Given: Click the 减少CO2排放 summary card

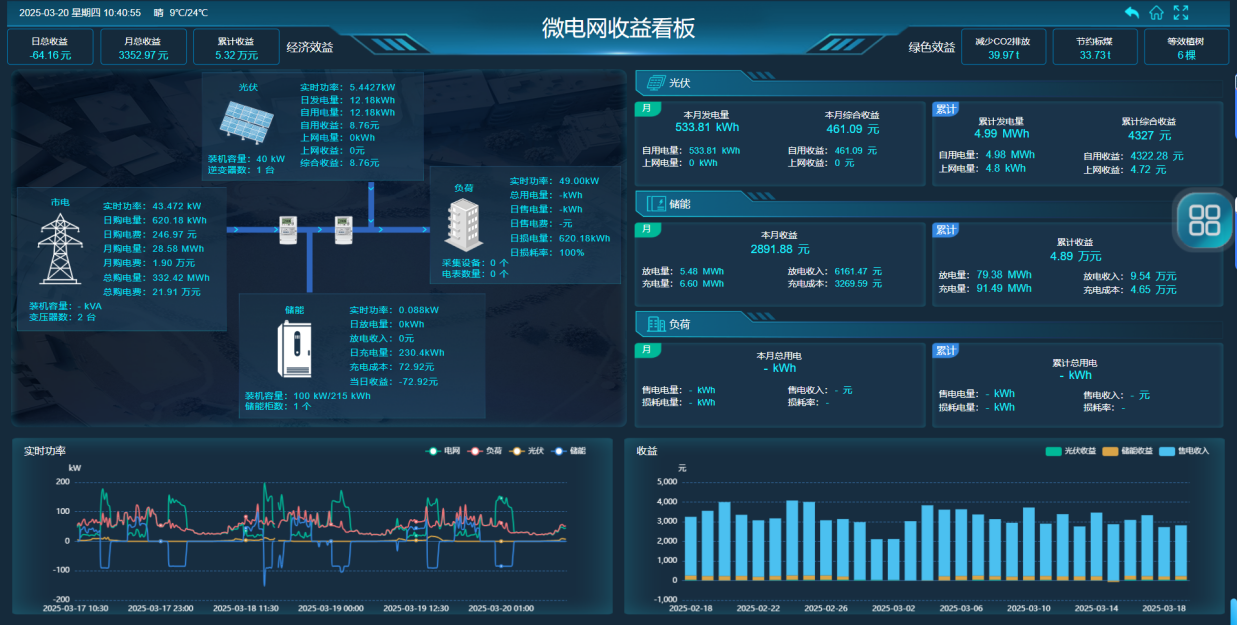Looking at the screenshot, I should [1003, 47].
